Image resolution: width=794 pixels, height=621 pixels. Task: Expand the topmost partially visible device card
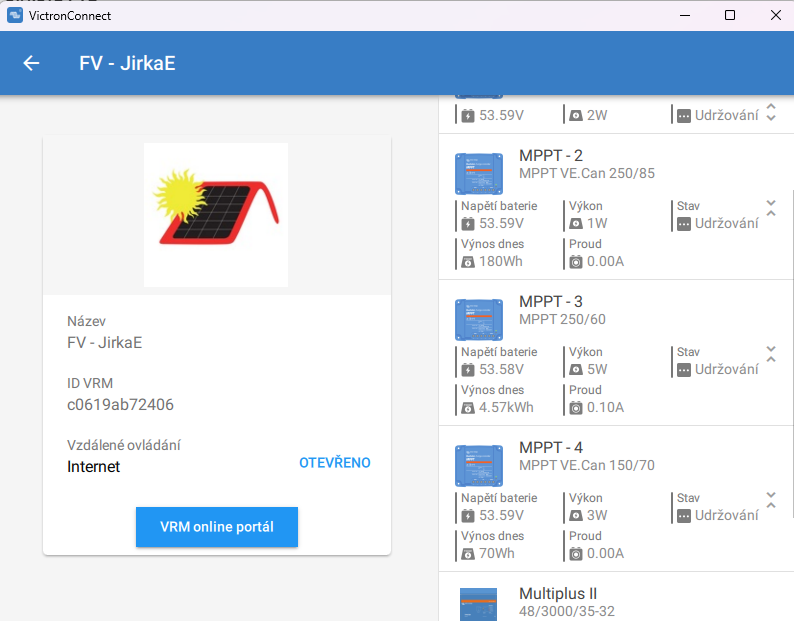pos(771,112)
